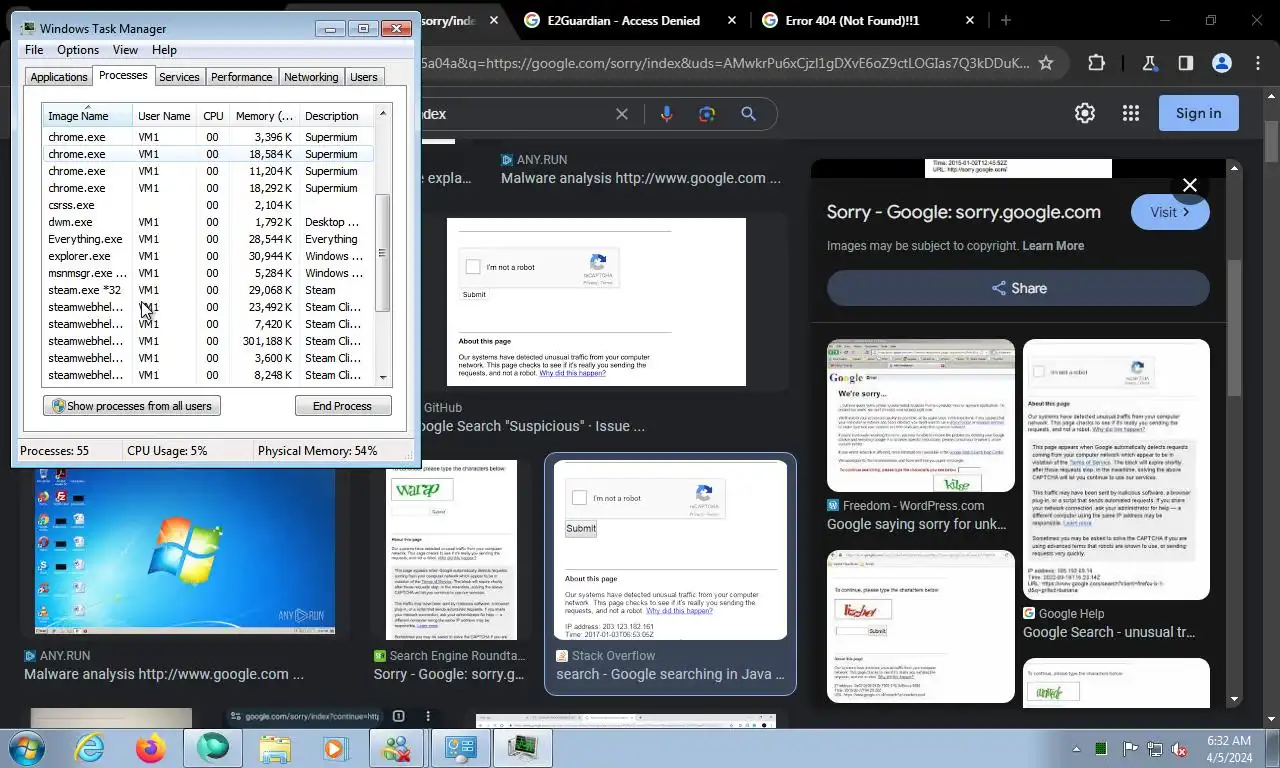This screenshot has height=768, width=1280.
Task: Click the volume muted tray icon
Action: coord(1179,748)
